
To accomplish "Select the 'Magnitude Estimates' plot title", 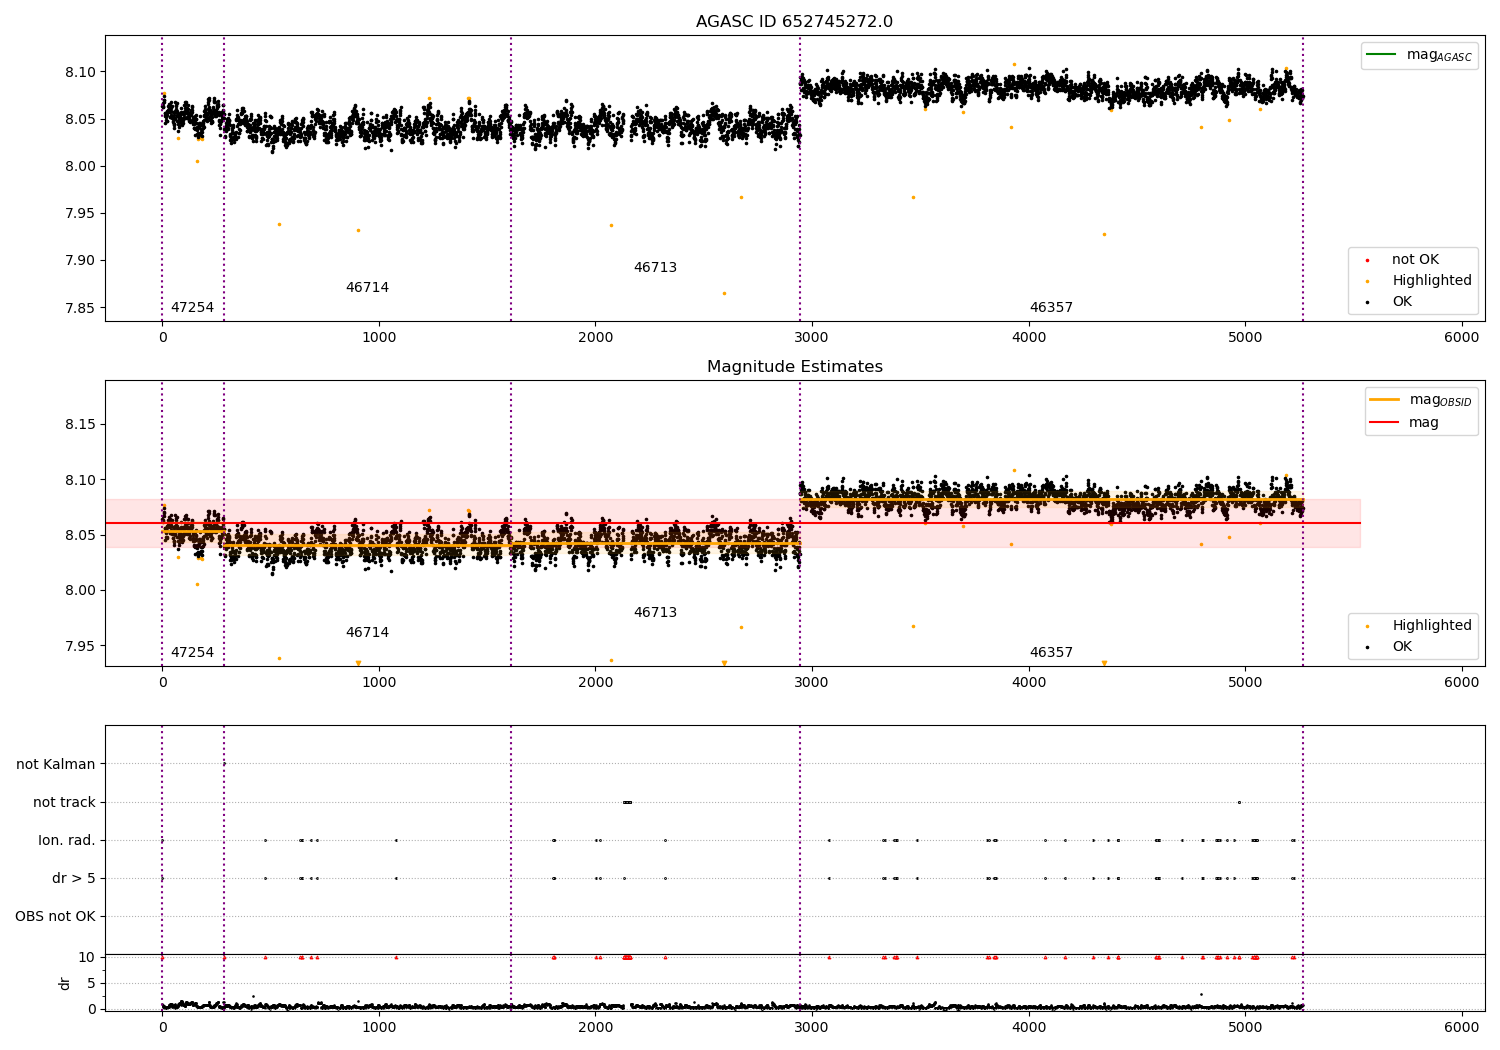I will (x=794, y=367).
